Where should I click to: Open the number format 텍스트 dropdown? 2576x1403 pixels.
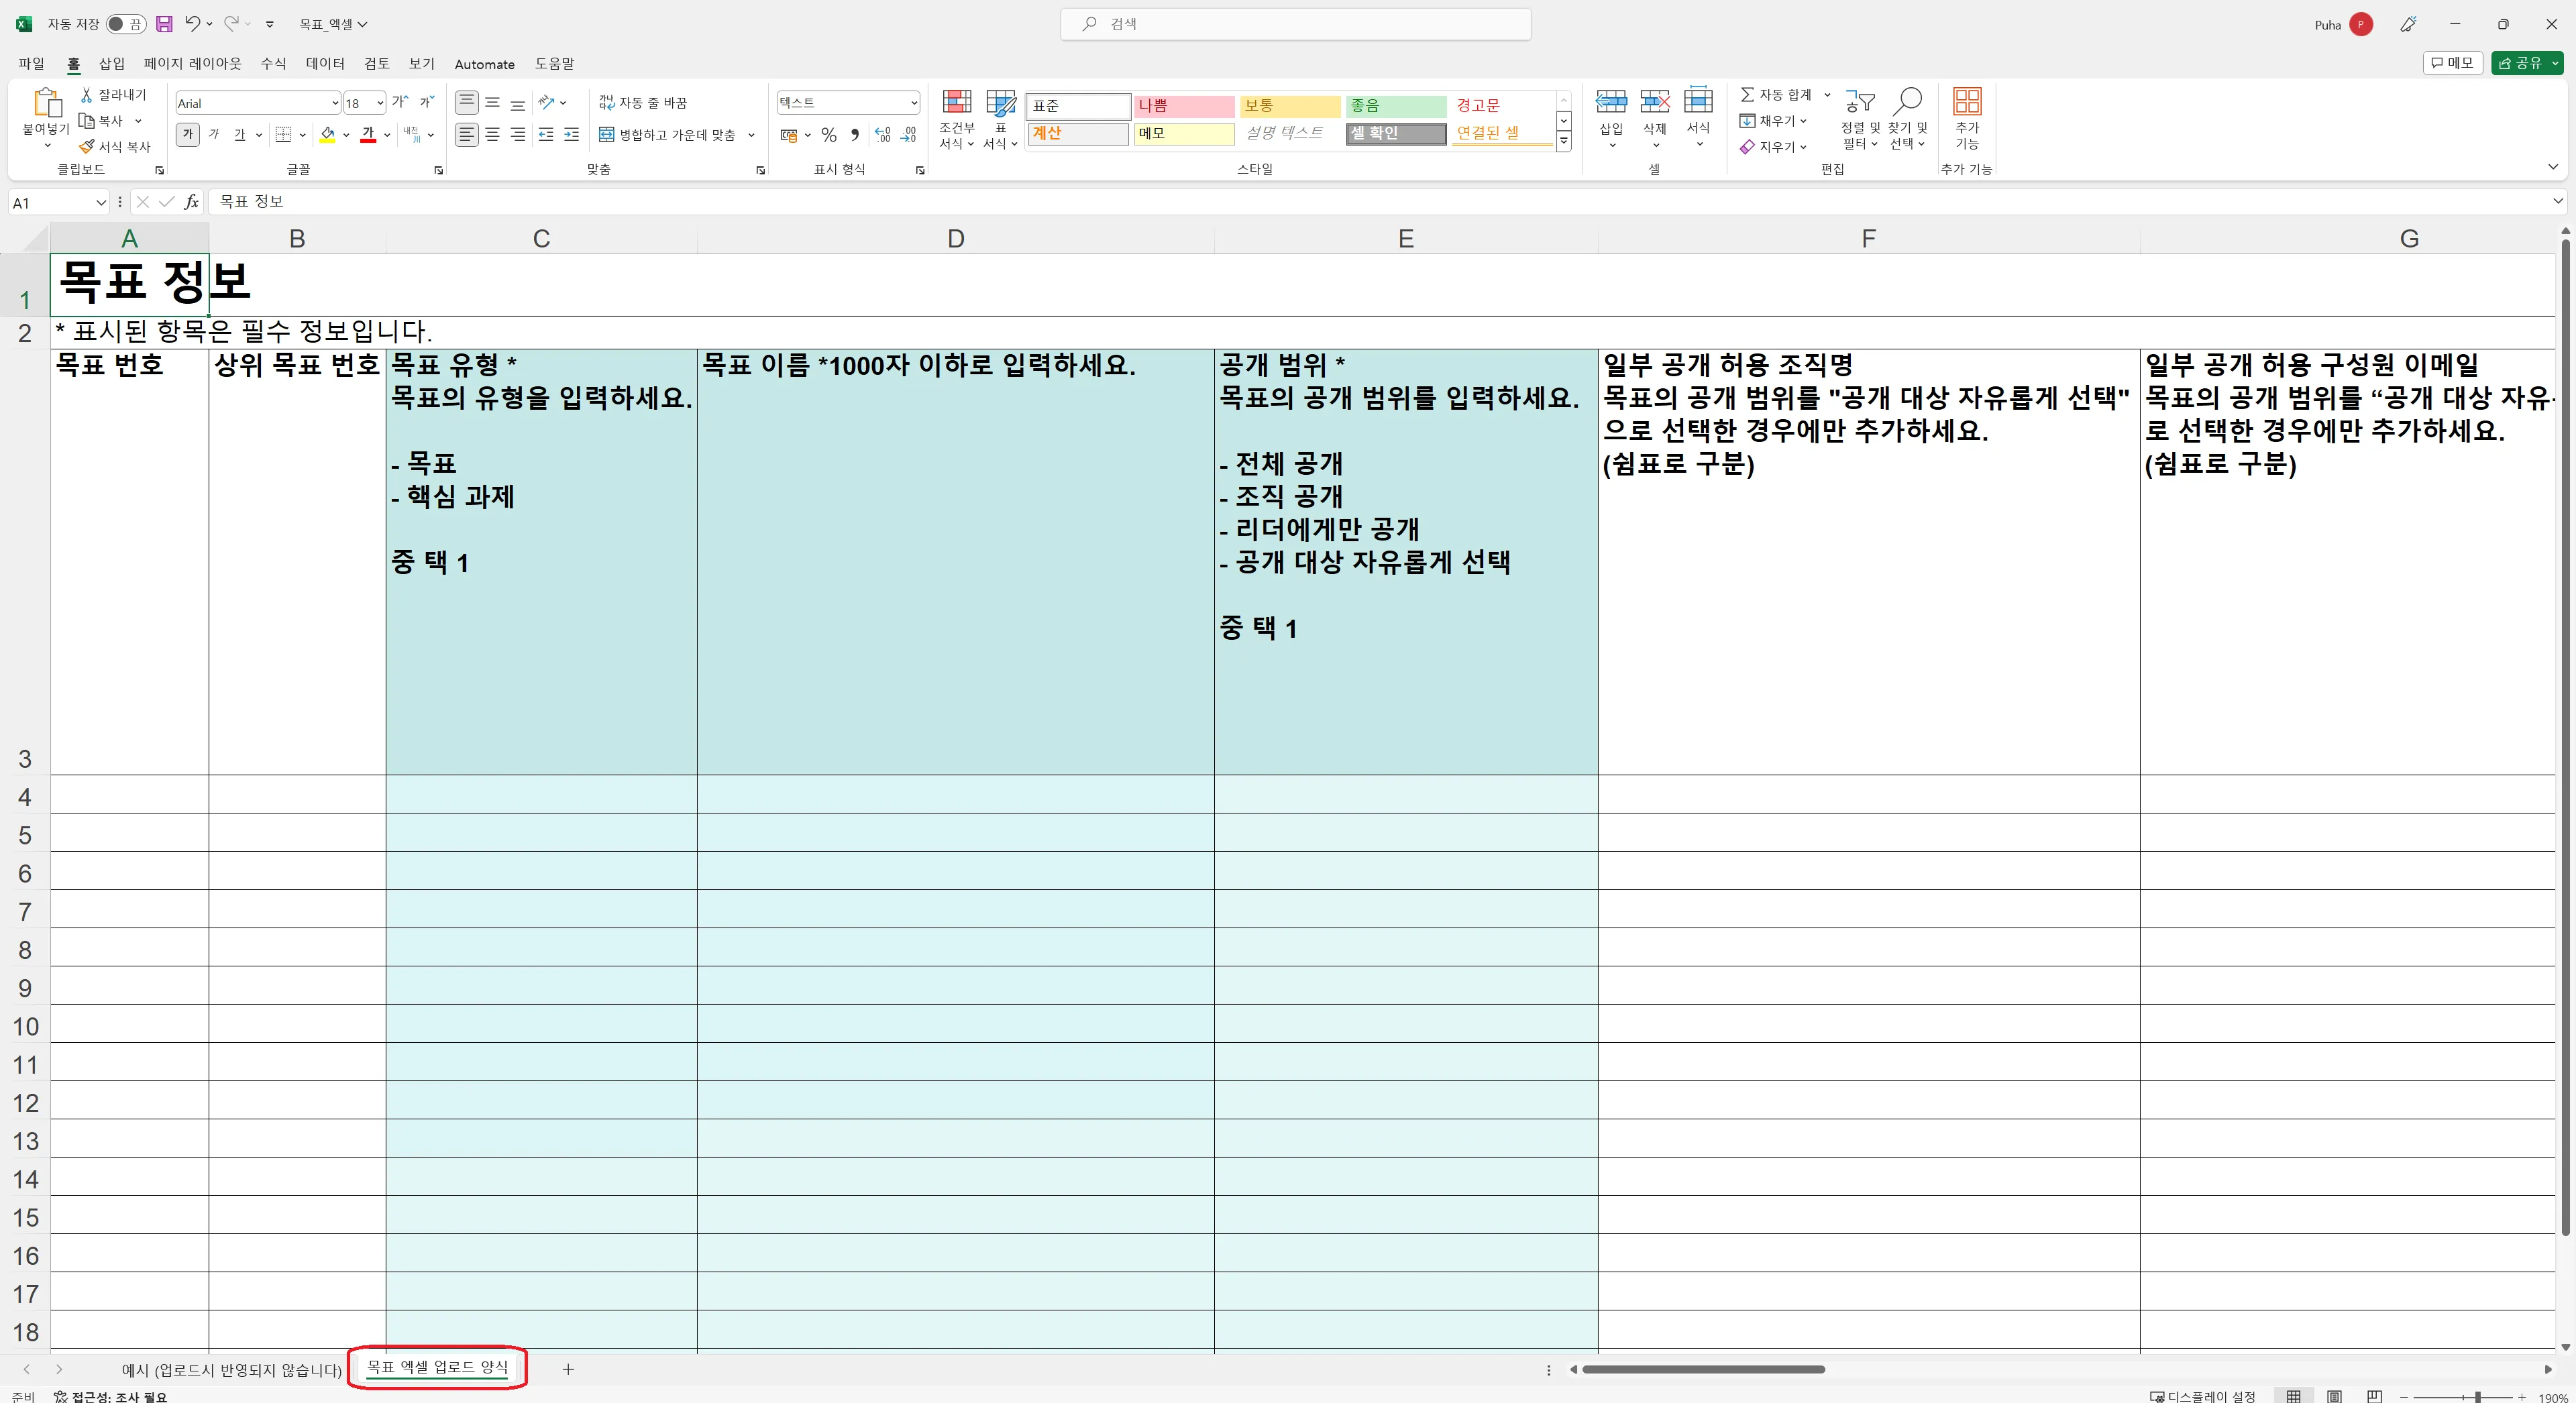pyautogui.click(x=913, y=102)
